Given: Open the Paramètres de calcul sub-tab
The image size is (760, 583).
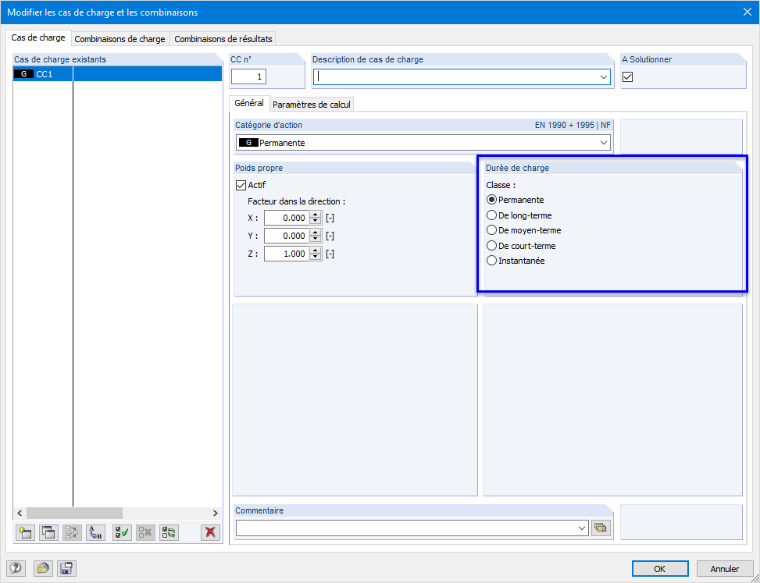Looking at the screenshot, I should point(311,105).
